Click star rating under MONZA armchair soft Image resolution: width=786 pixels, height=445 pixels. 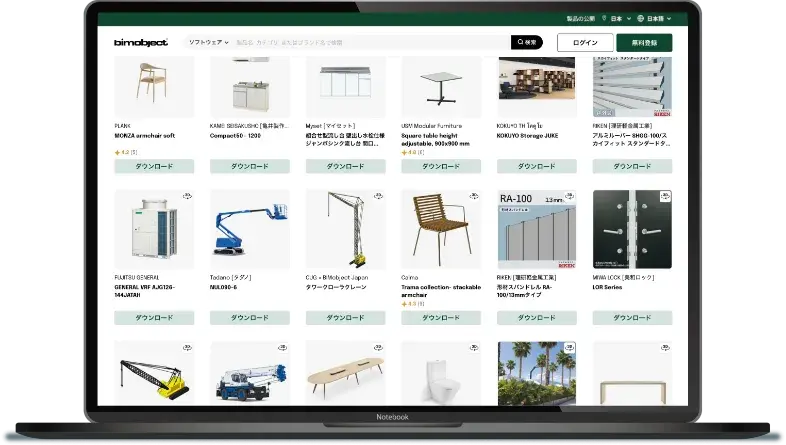point(126,152)
